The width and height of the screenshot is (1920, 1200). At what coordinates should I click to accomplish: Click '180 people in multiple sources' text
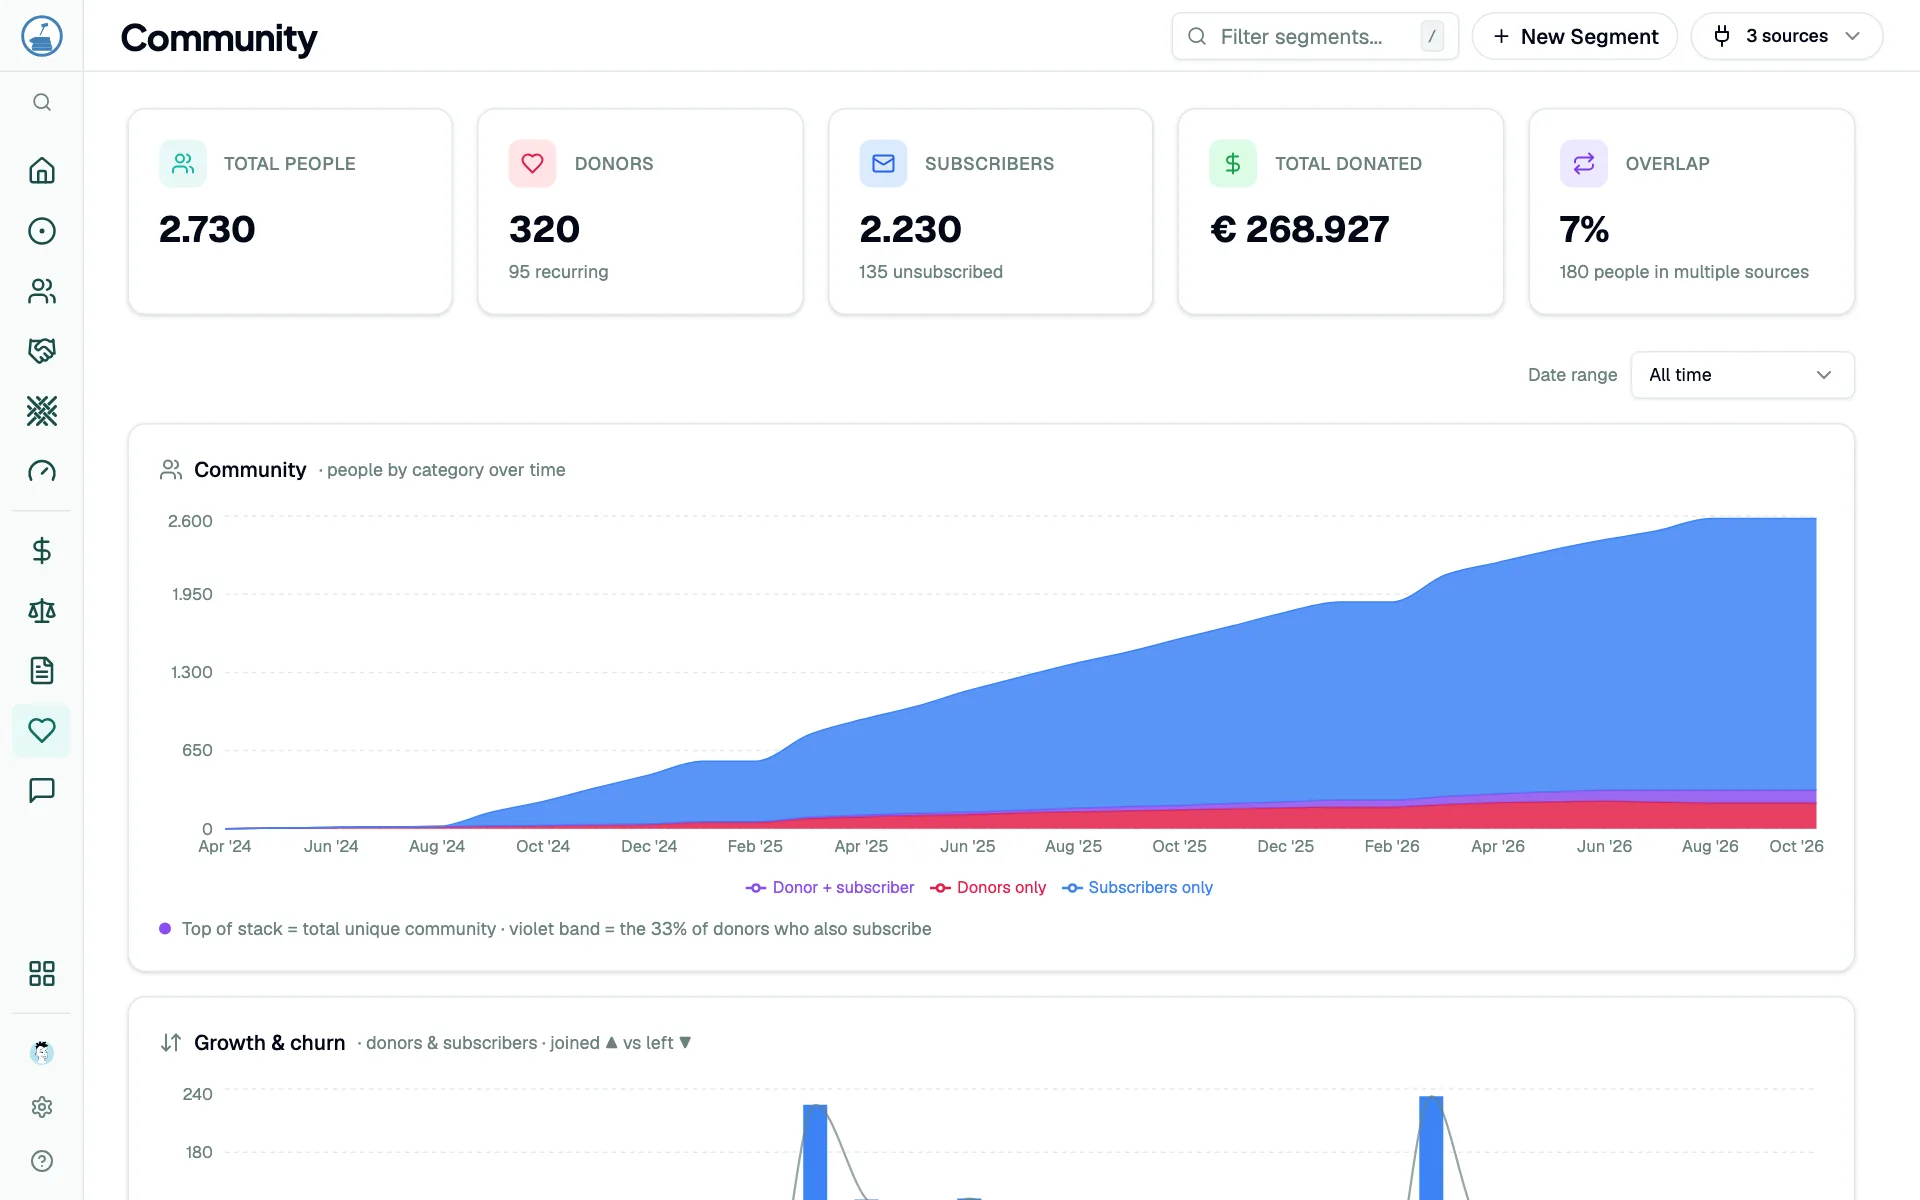coord(1684,272)
